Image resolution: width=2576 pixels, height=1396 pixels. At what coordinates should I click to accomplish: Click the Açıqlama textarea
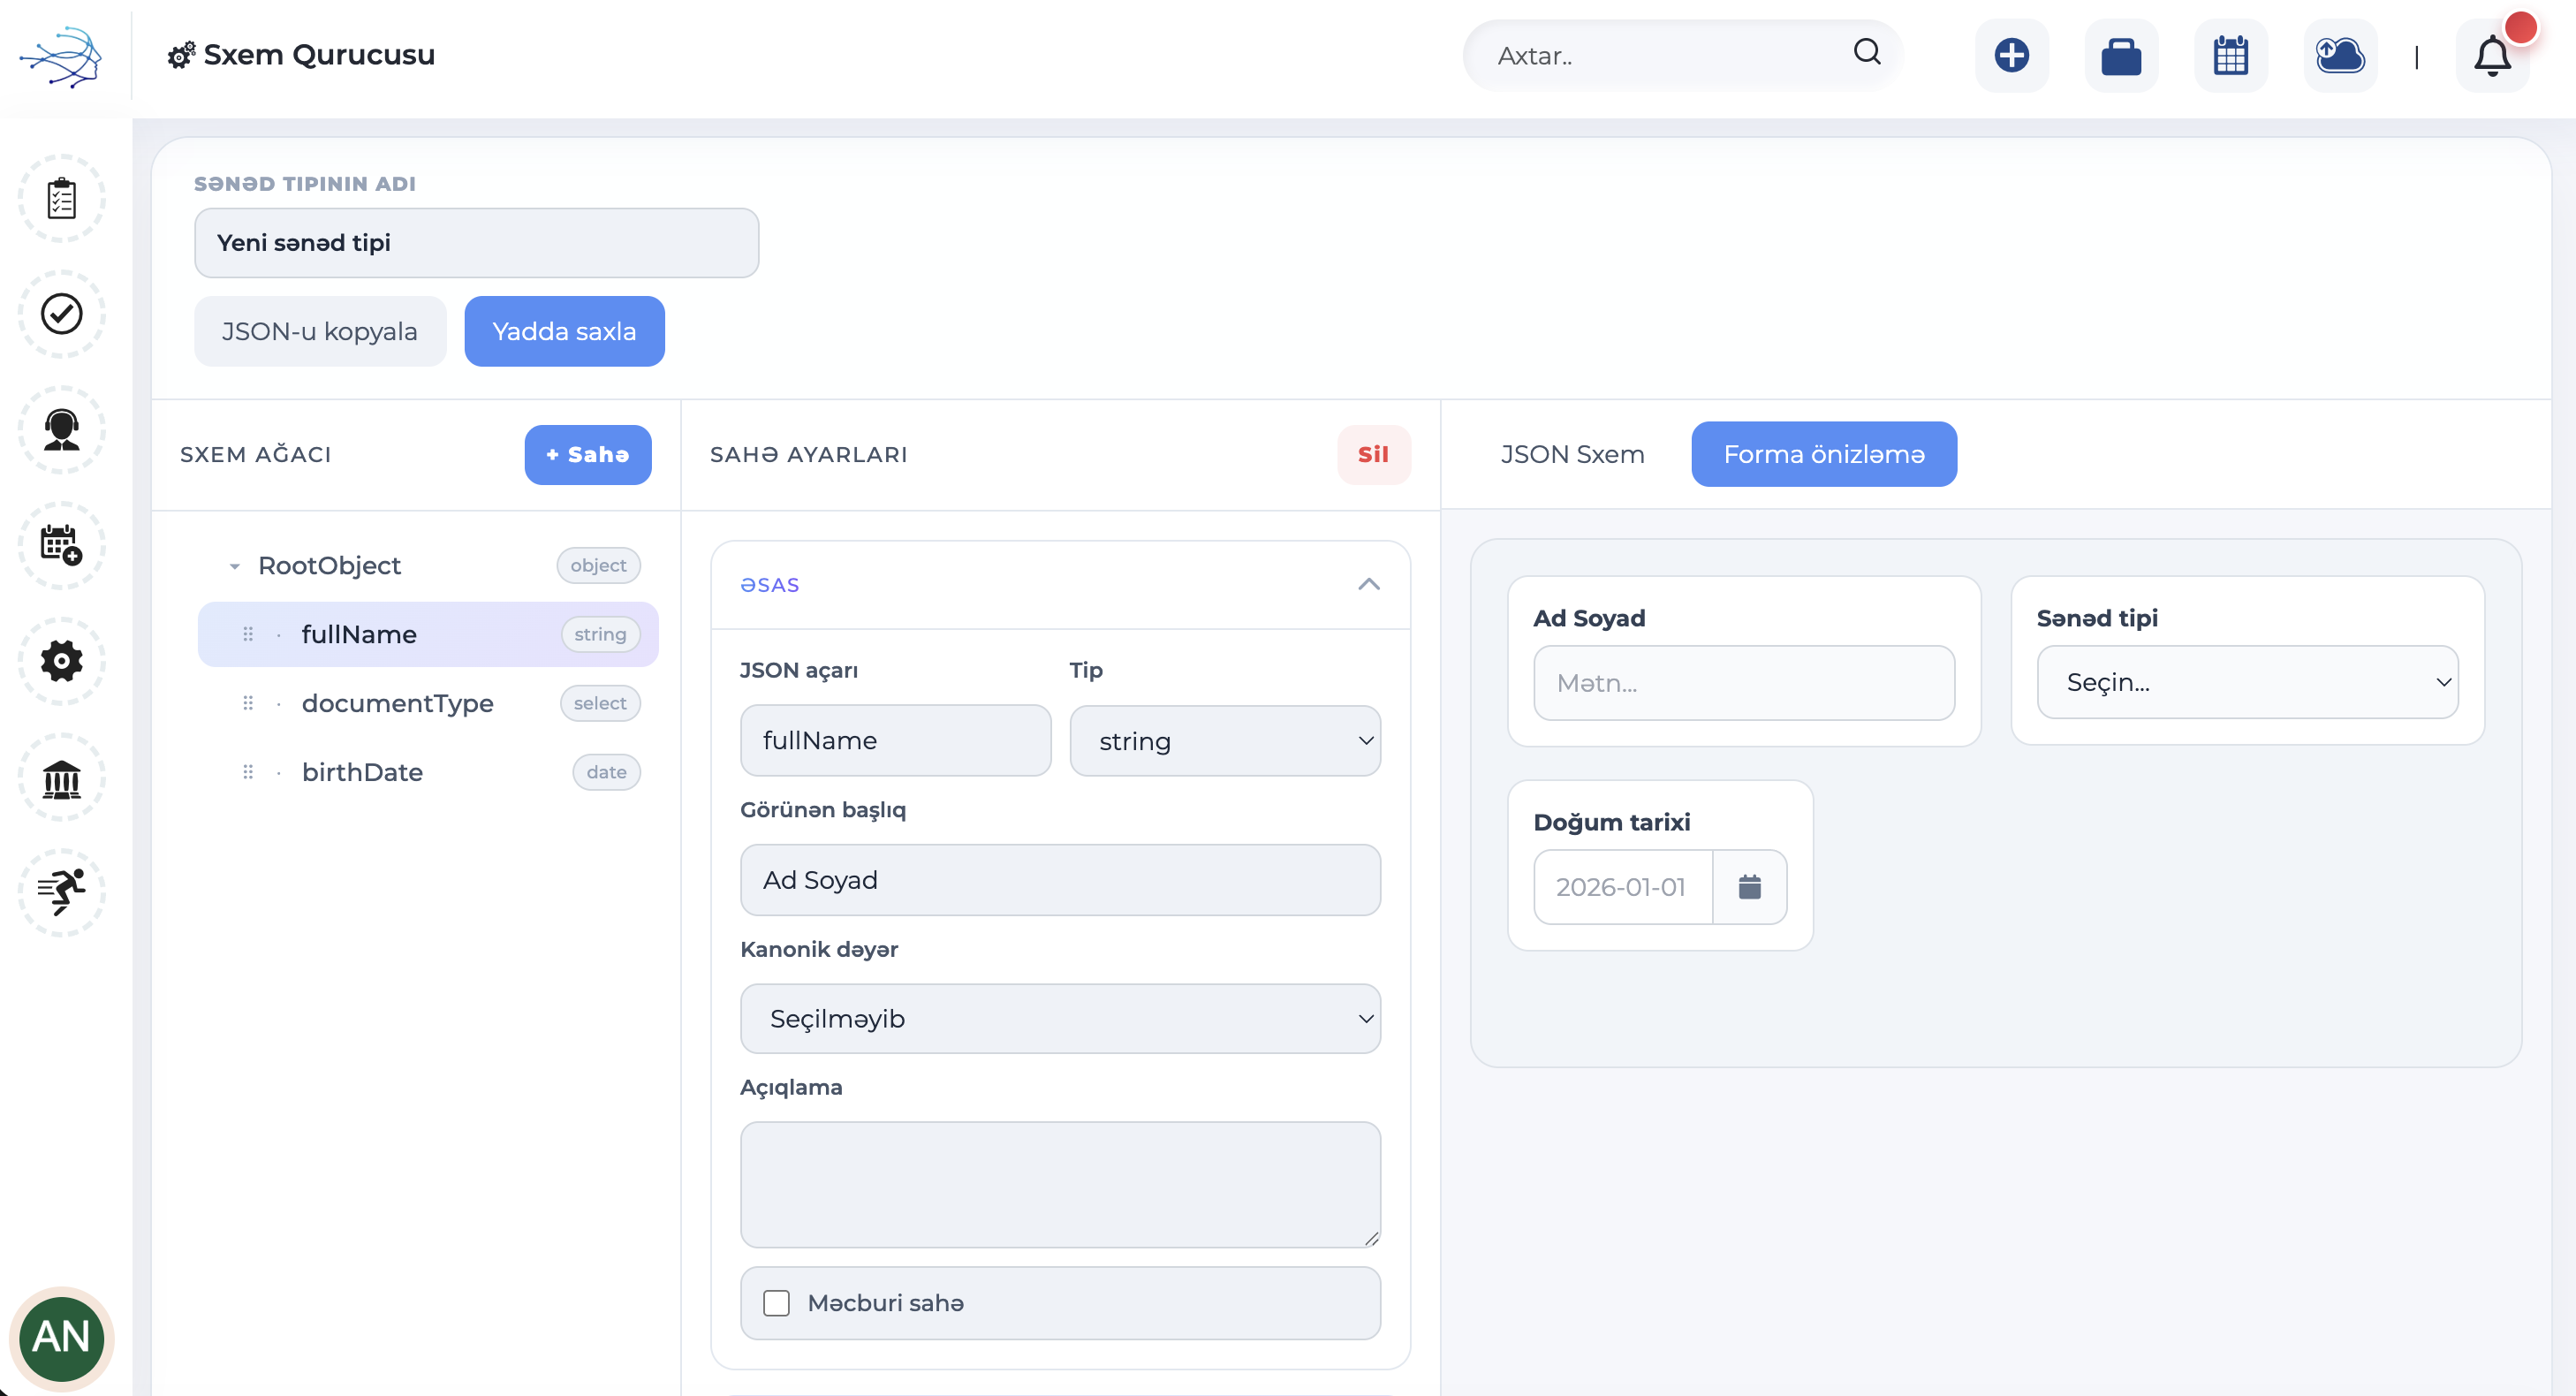click(1060, 1185)
